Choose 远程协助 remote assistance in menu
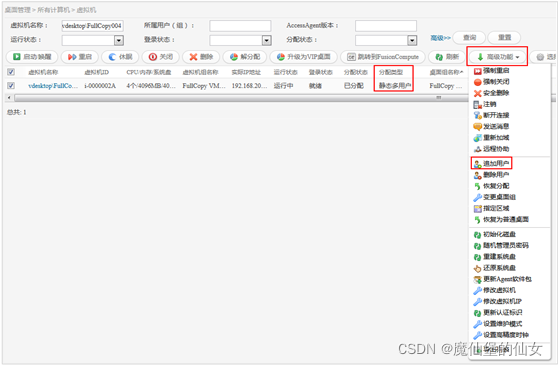This screenshot has width=558, height=365. 491,149
